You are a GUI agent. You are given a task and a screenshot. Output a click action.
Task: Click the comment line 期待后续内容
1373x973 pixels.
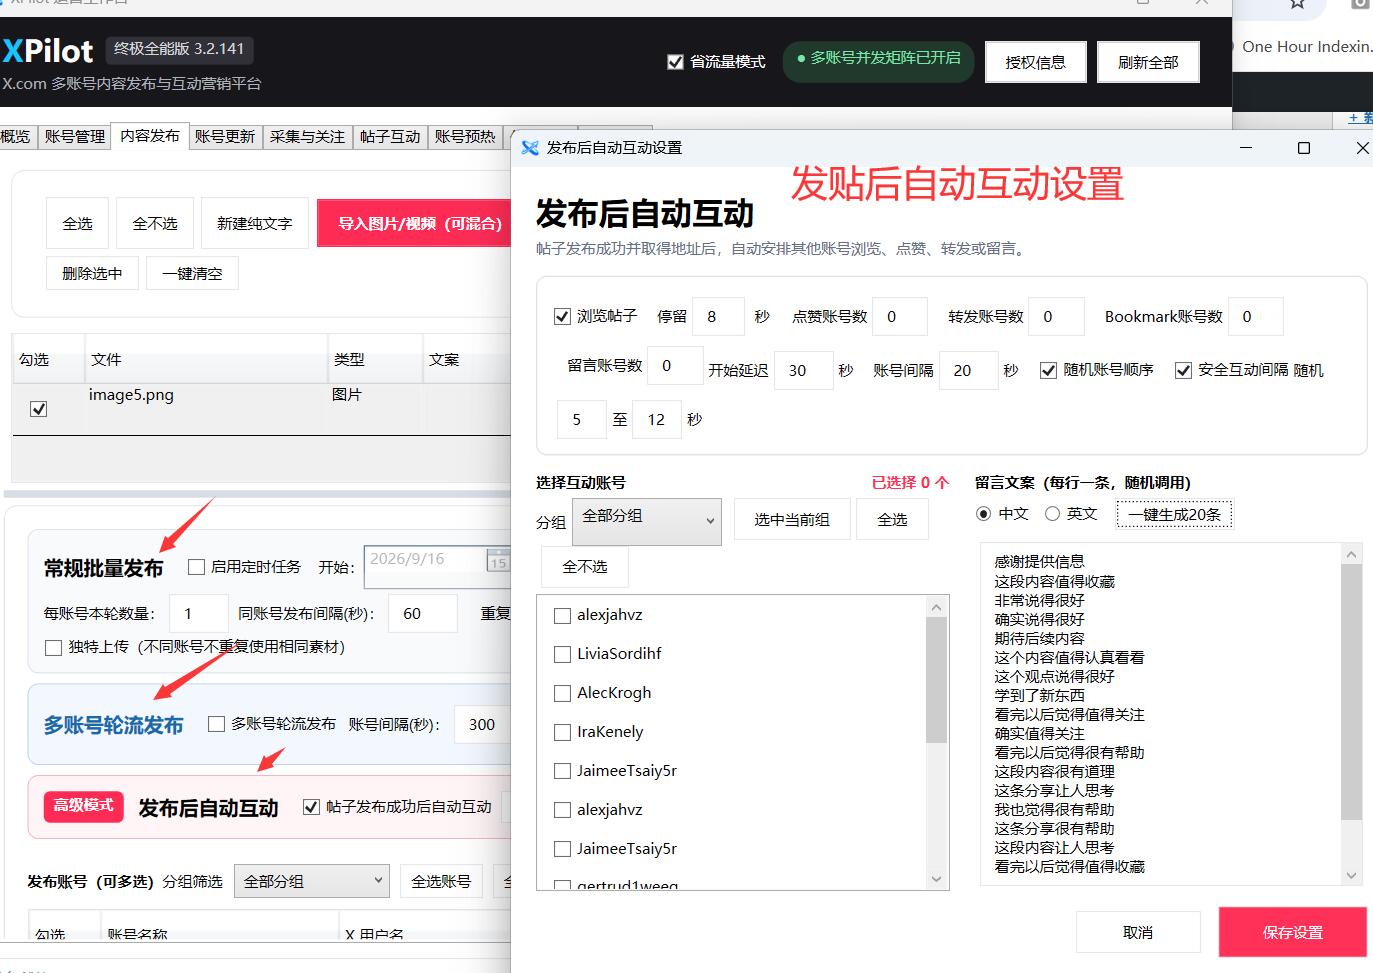pos(1039,638)
